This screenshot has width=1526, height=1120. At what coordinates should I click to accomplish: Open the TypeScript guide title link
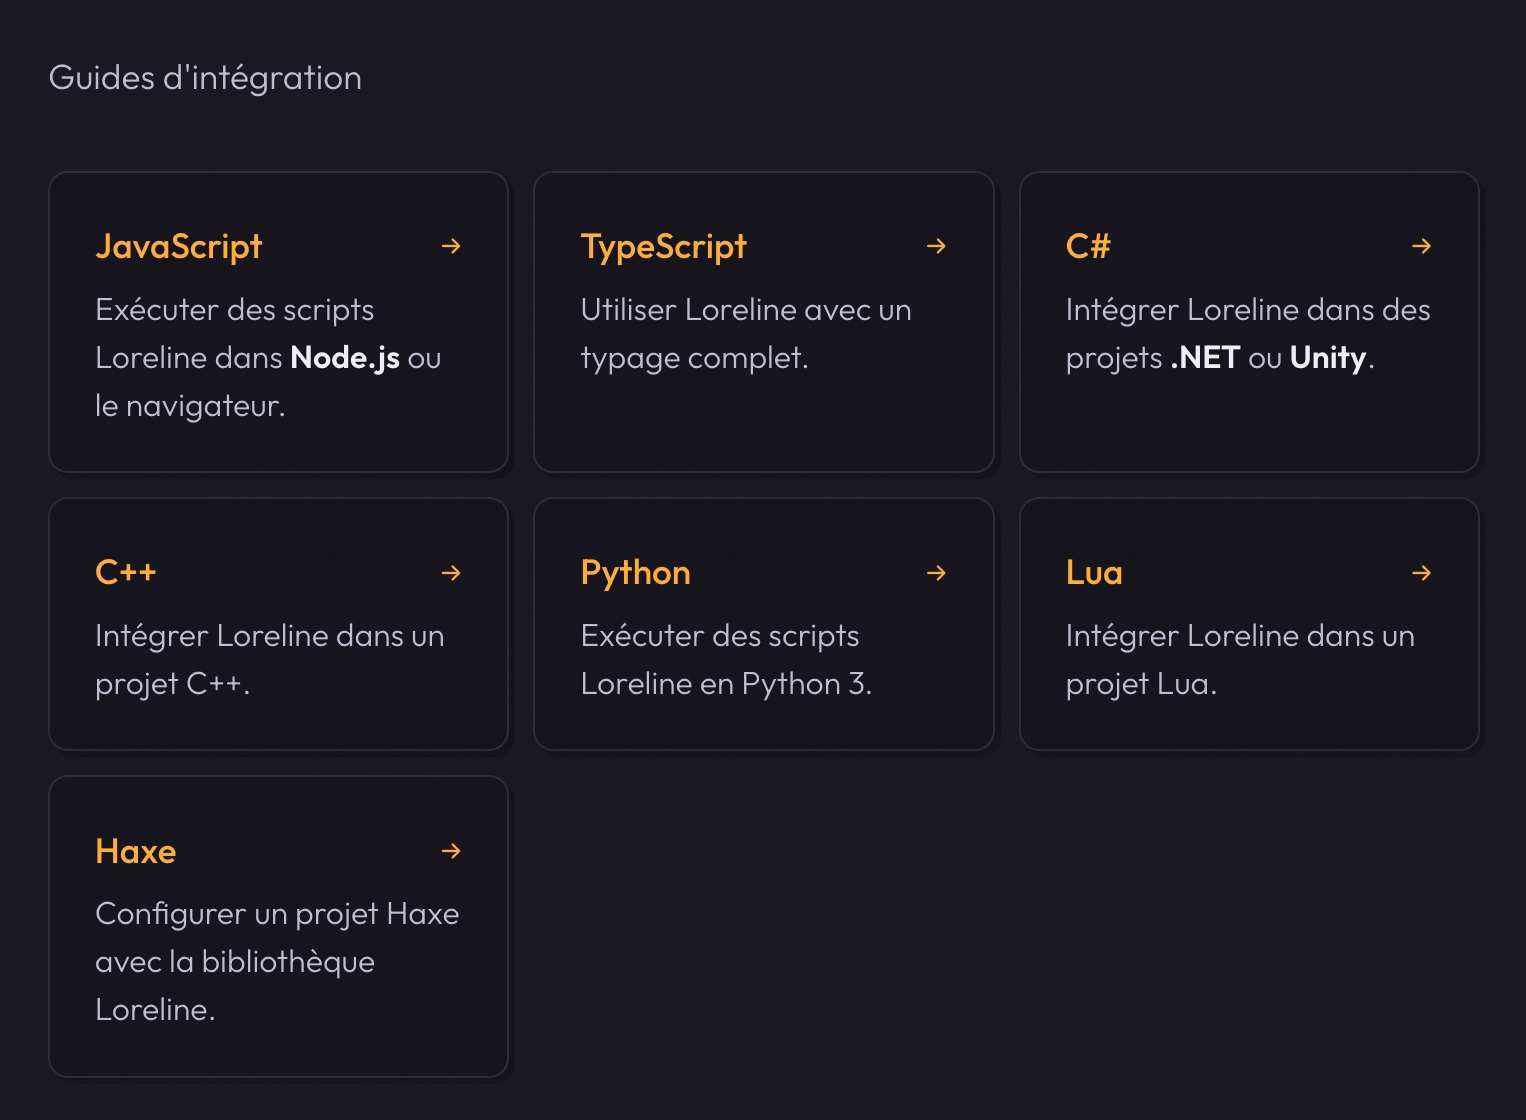(663, 247)
